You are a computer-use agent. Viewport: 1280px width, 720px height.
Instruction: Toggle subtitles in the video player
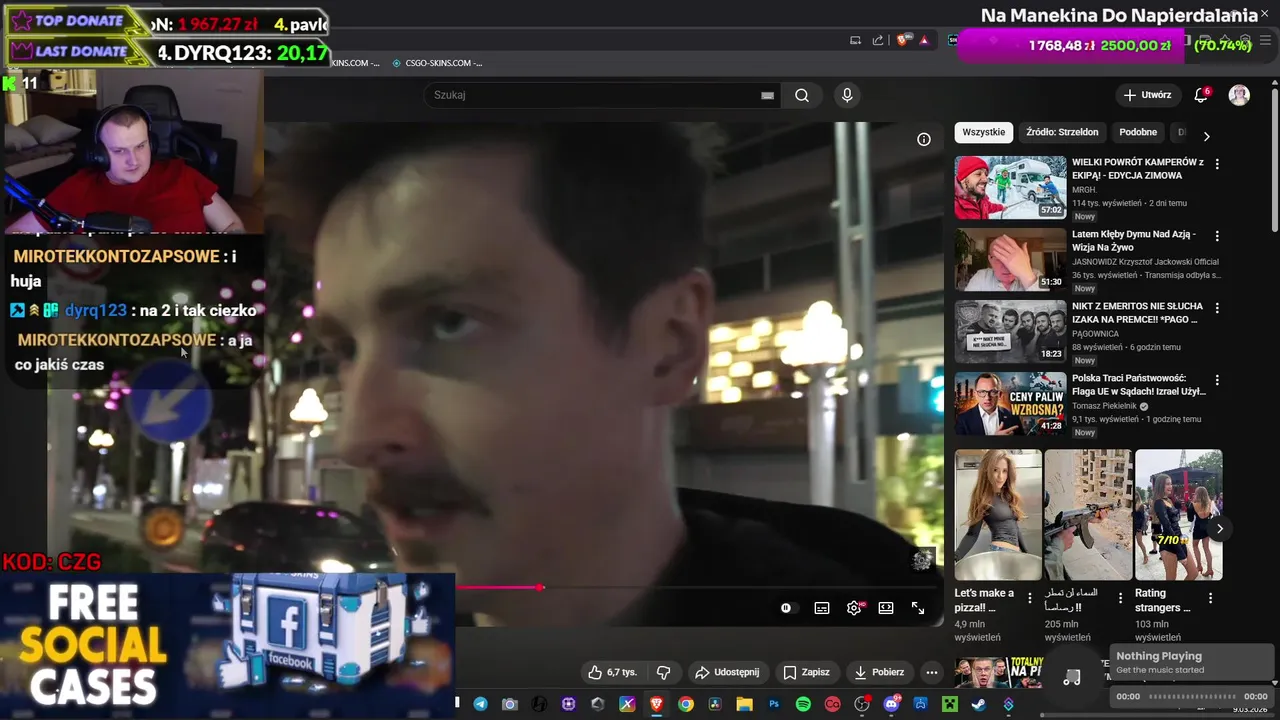tap(822, 608)
